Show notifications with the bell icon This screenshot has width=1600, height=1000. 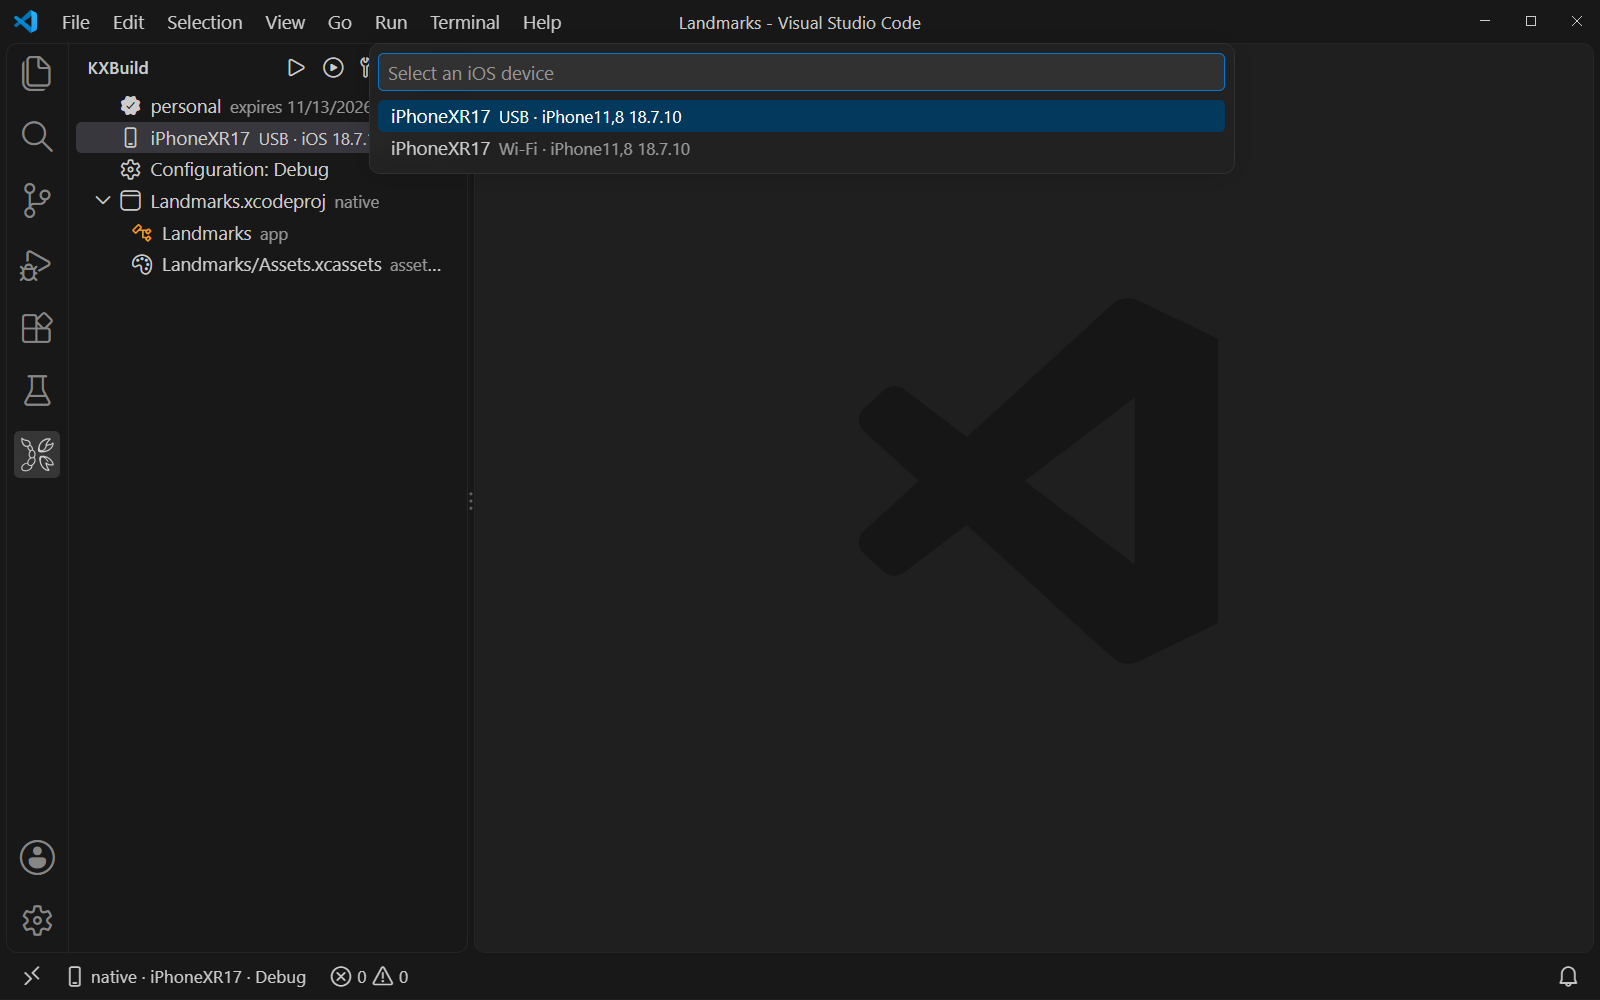pyautogui.click(x=1568, y=976)
